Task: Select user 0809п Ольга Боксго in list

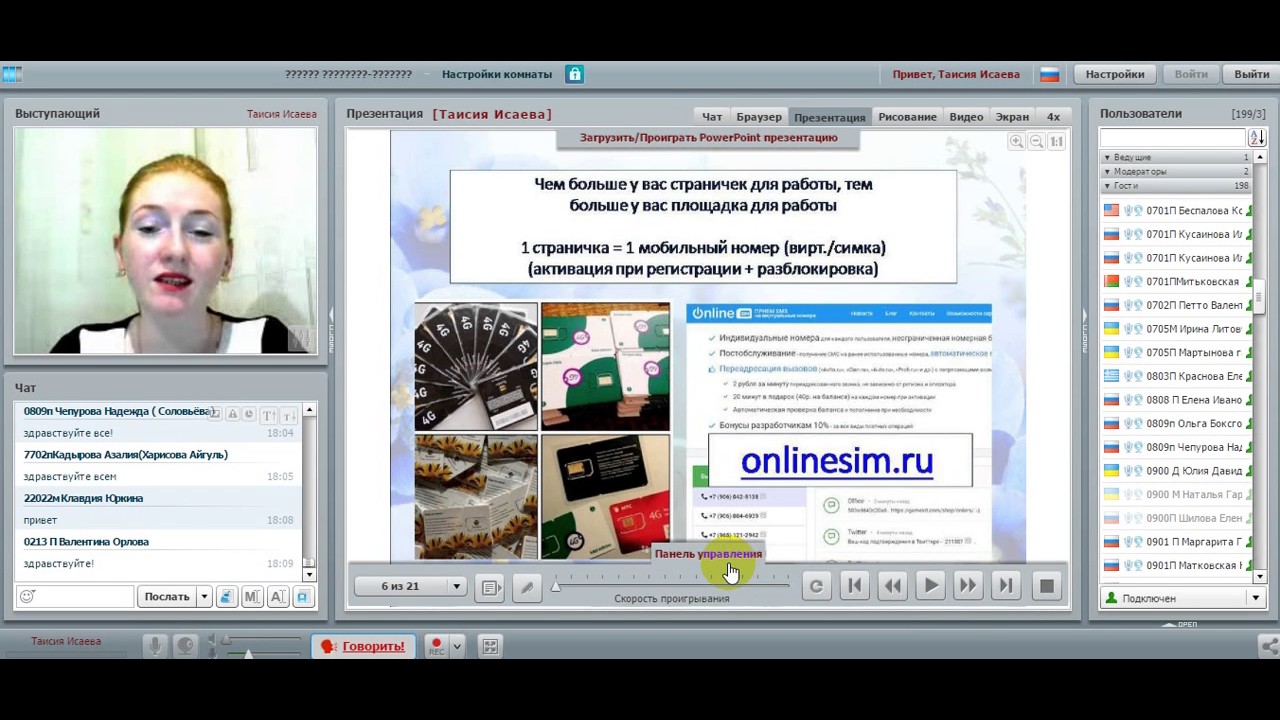Action: pos(1175,424)
